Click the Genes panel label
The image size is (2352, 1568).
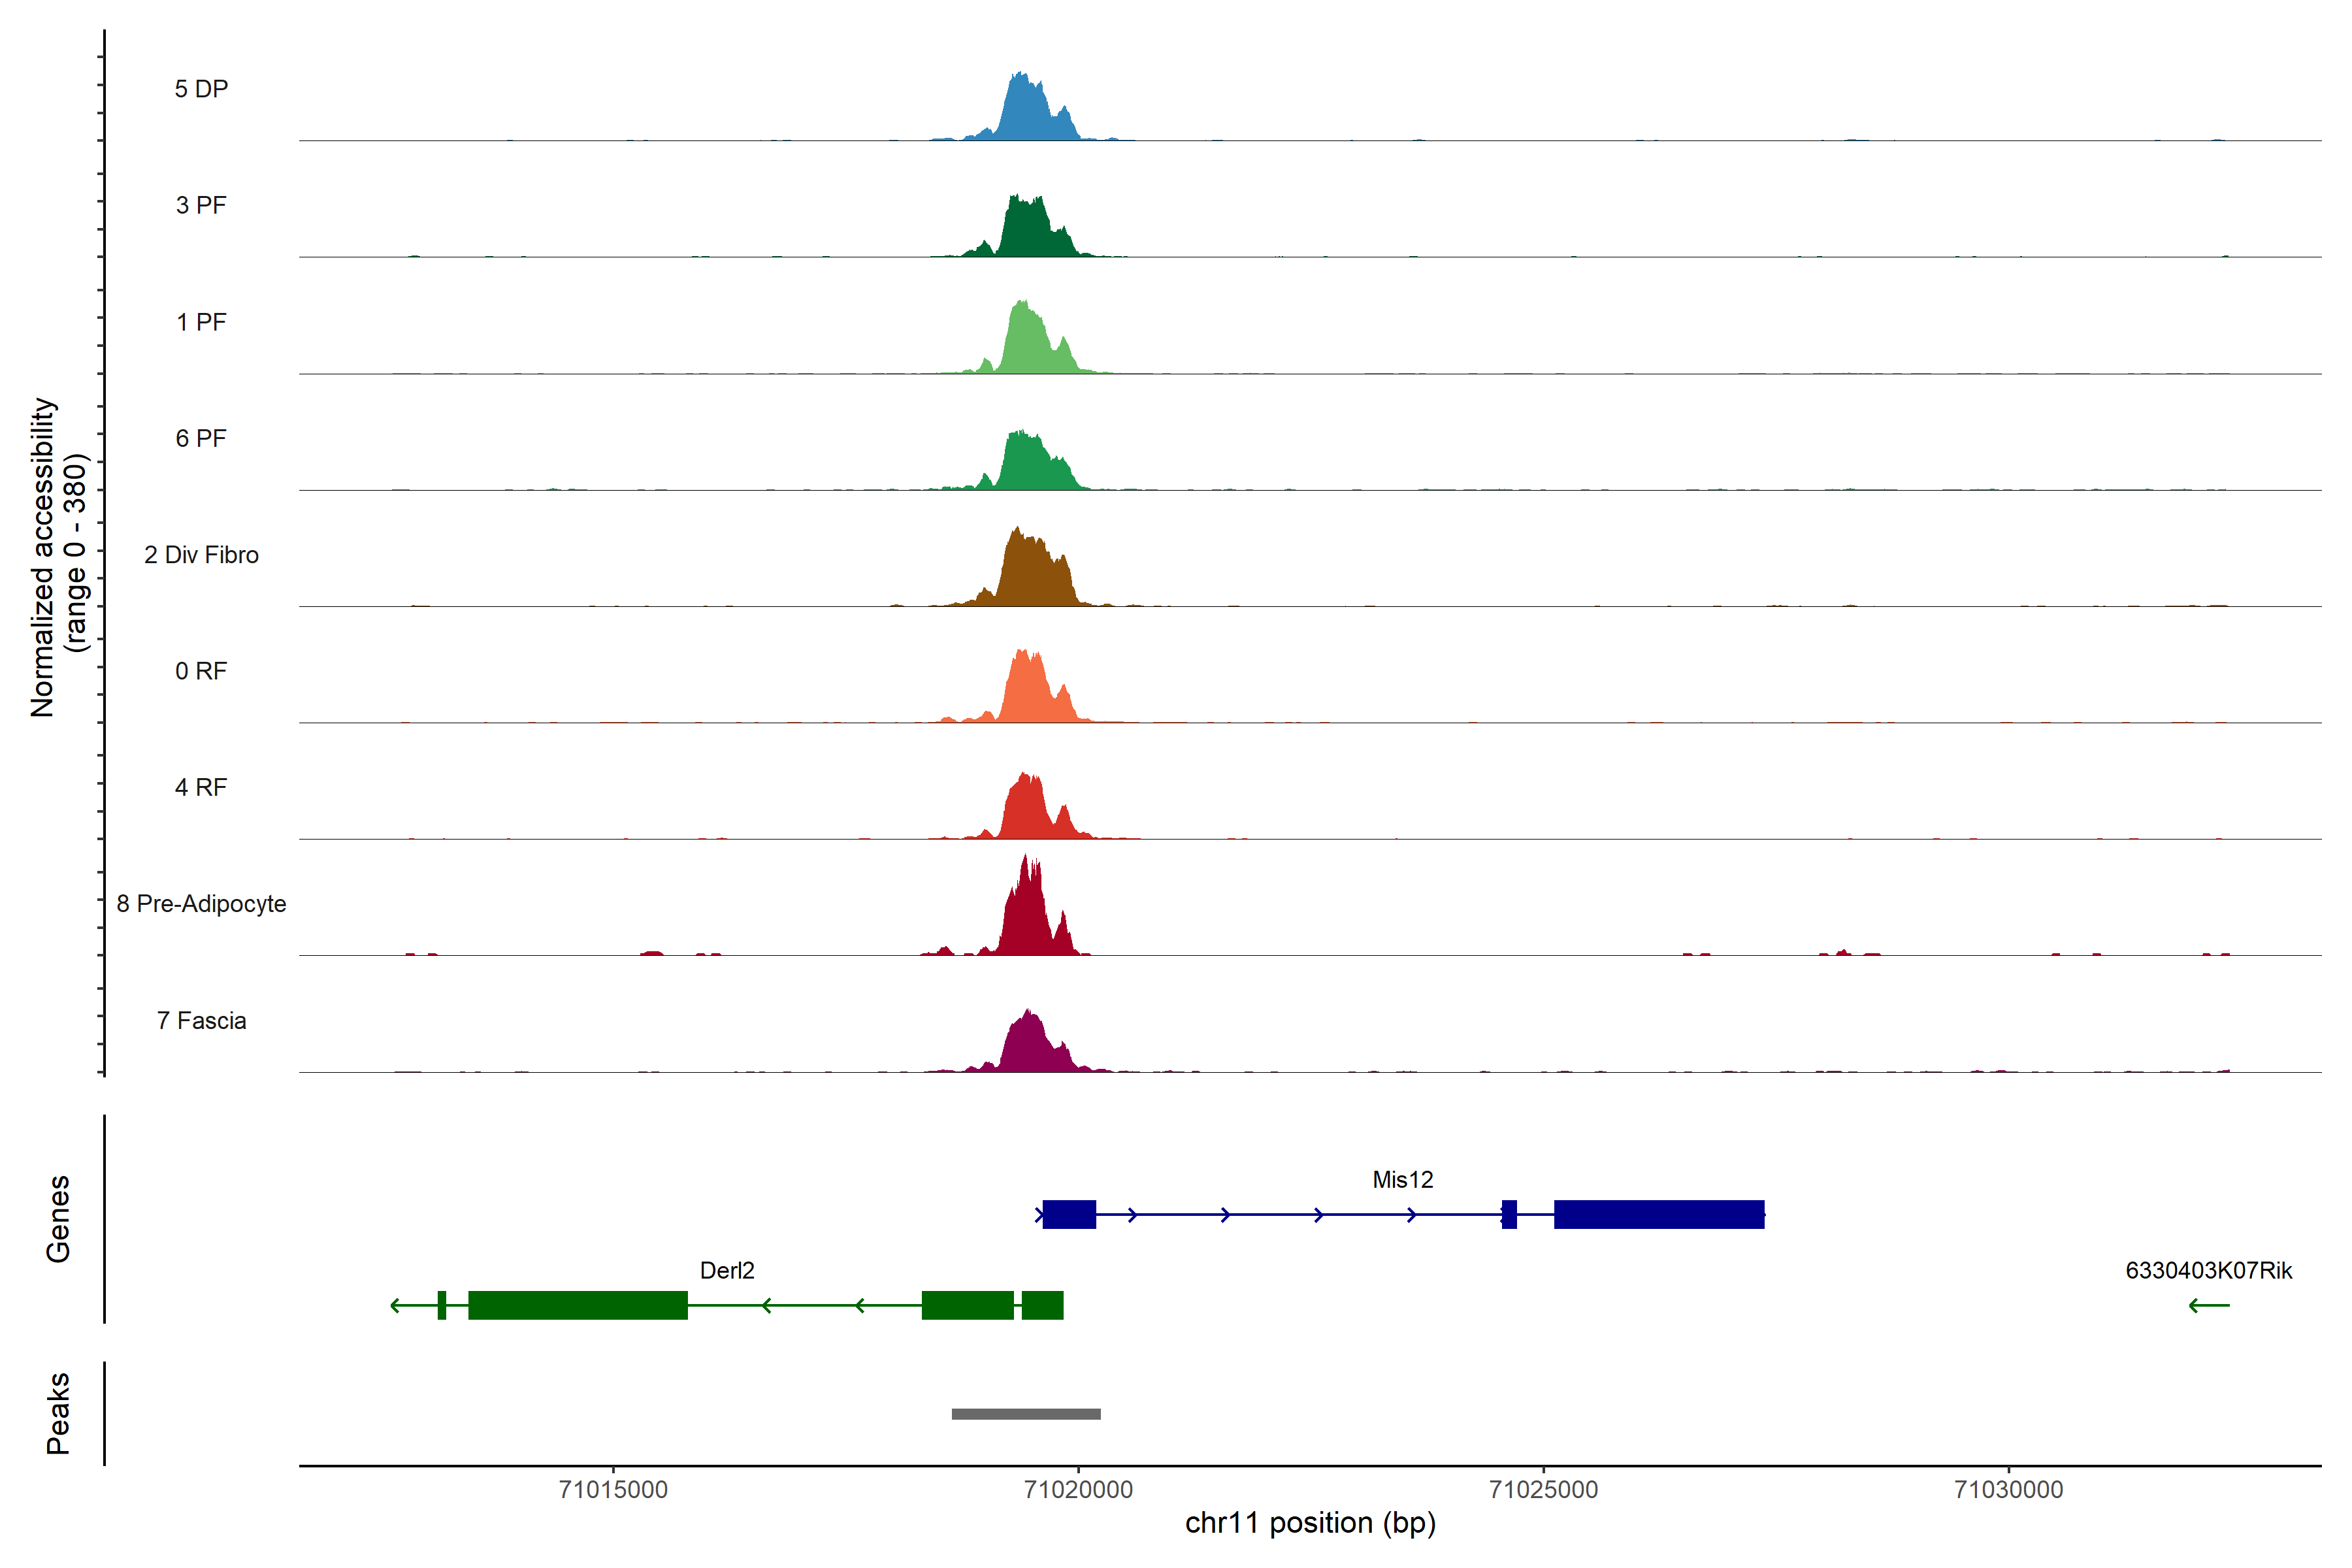tap(58, 1218)
